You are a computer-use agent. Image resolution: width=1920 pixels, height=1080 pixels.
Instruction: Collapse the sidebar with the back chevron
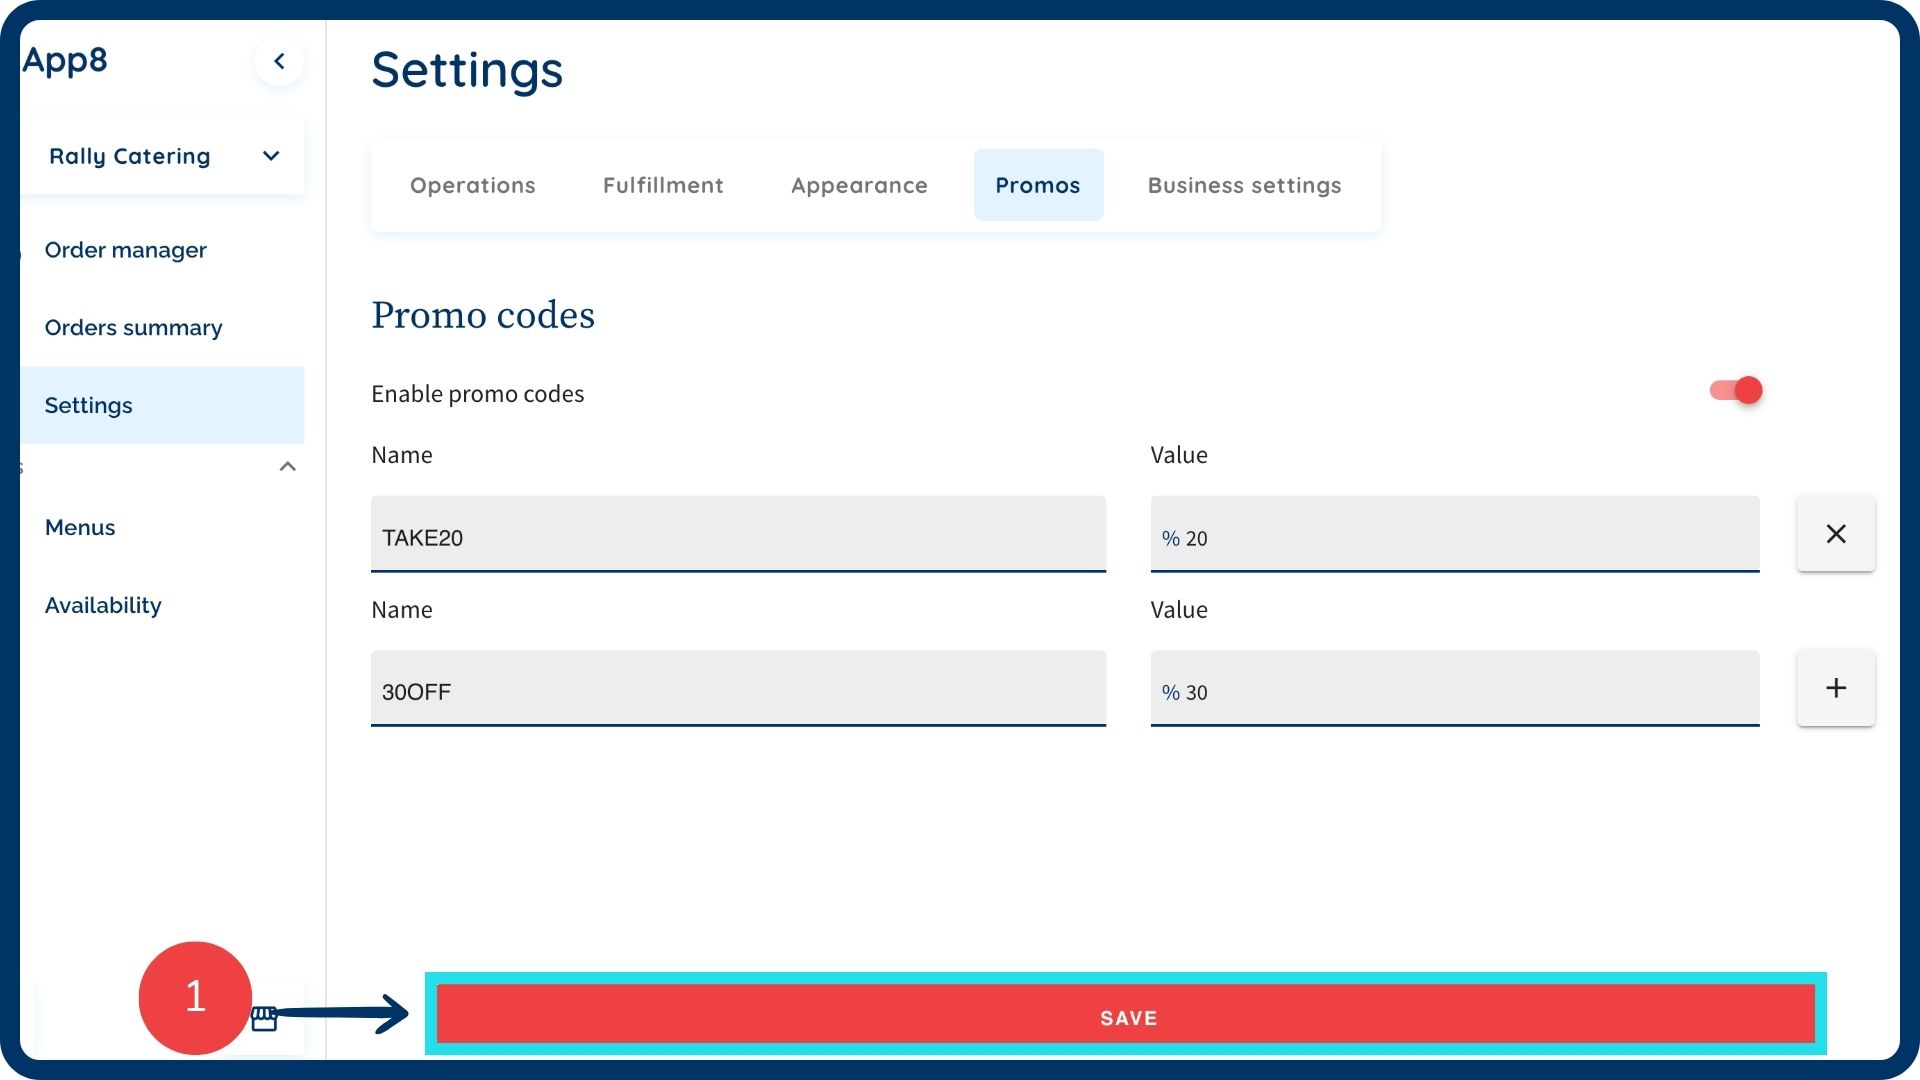(x=279, y=61)
